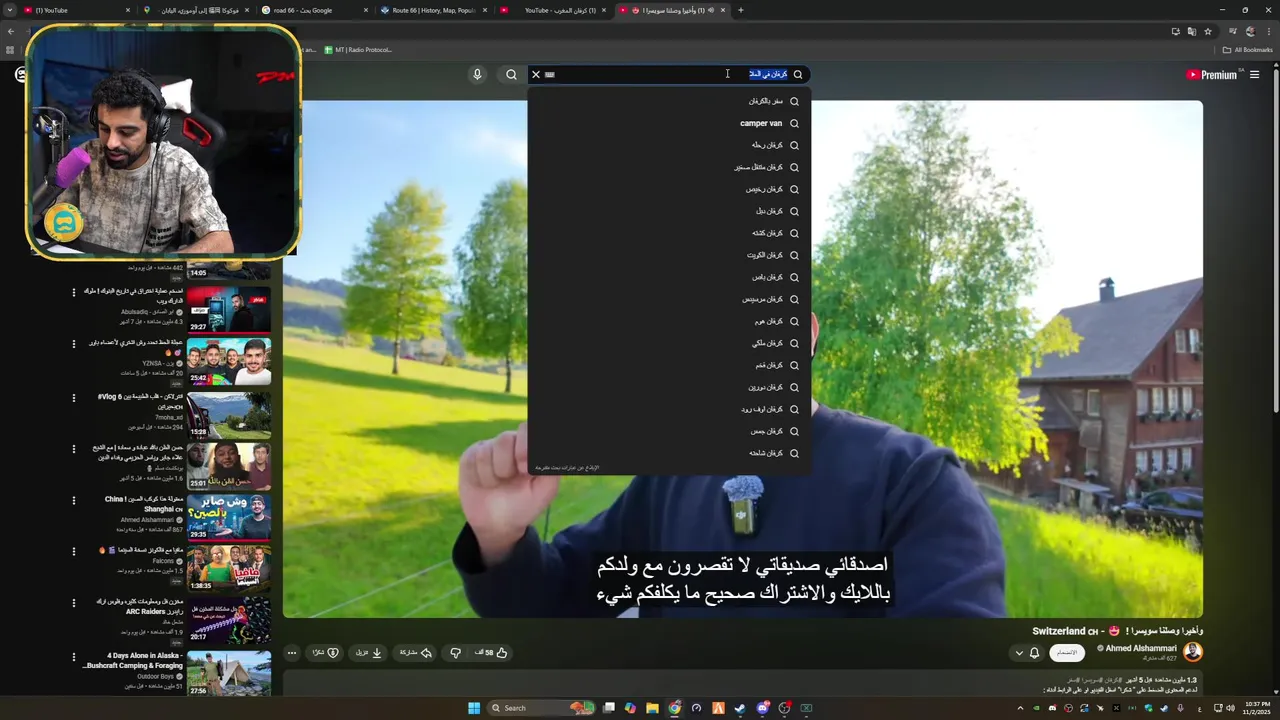The image size is (1280, 720).
Task: Open the China Shanghai 29:35 video thumbnail
Action: tap(229, 517)
